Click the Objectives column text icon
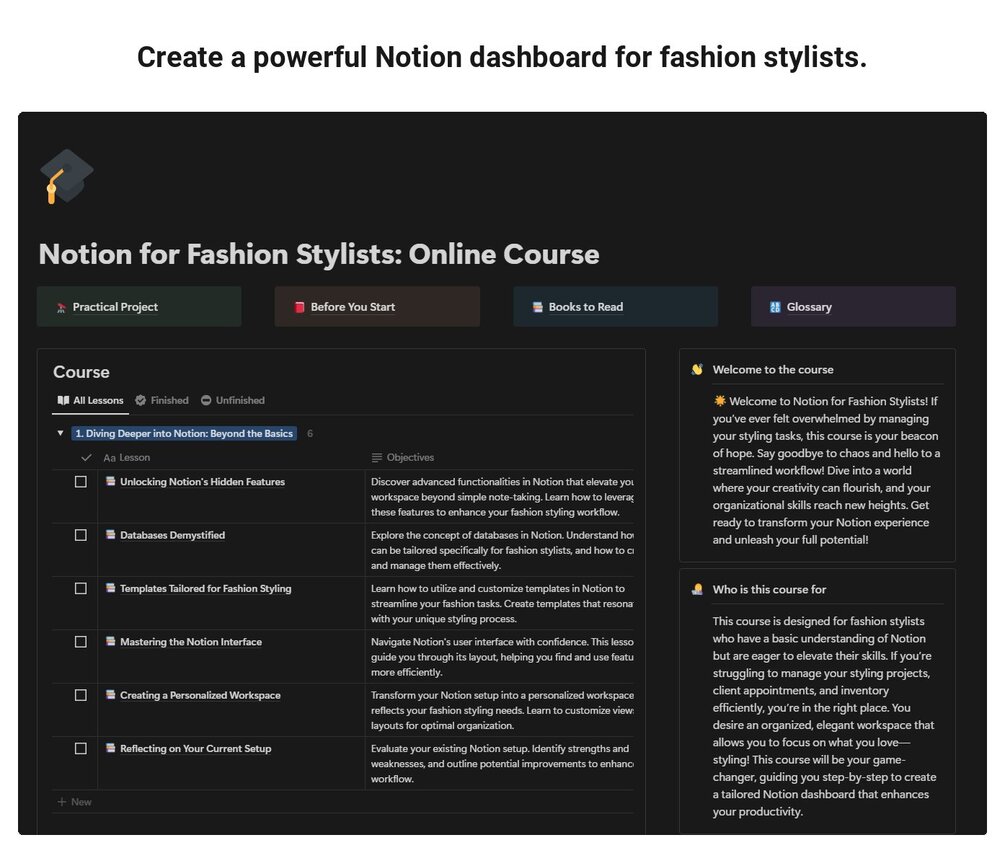The image size is (1005, 853). point(377,458)
